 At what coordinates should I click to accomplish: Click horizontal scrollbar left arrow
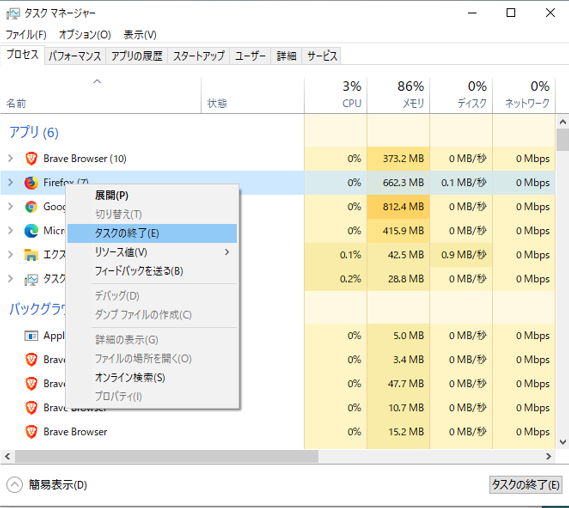pyautogui.click(x=7, y=456)
